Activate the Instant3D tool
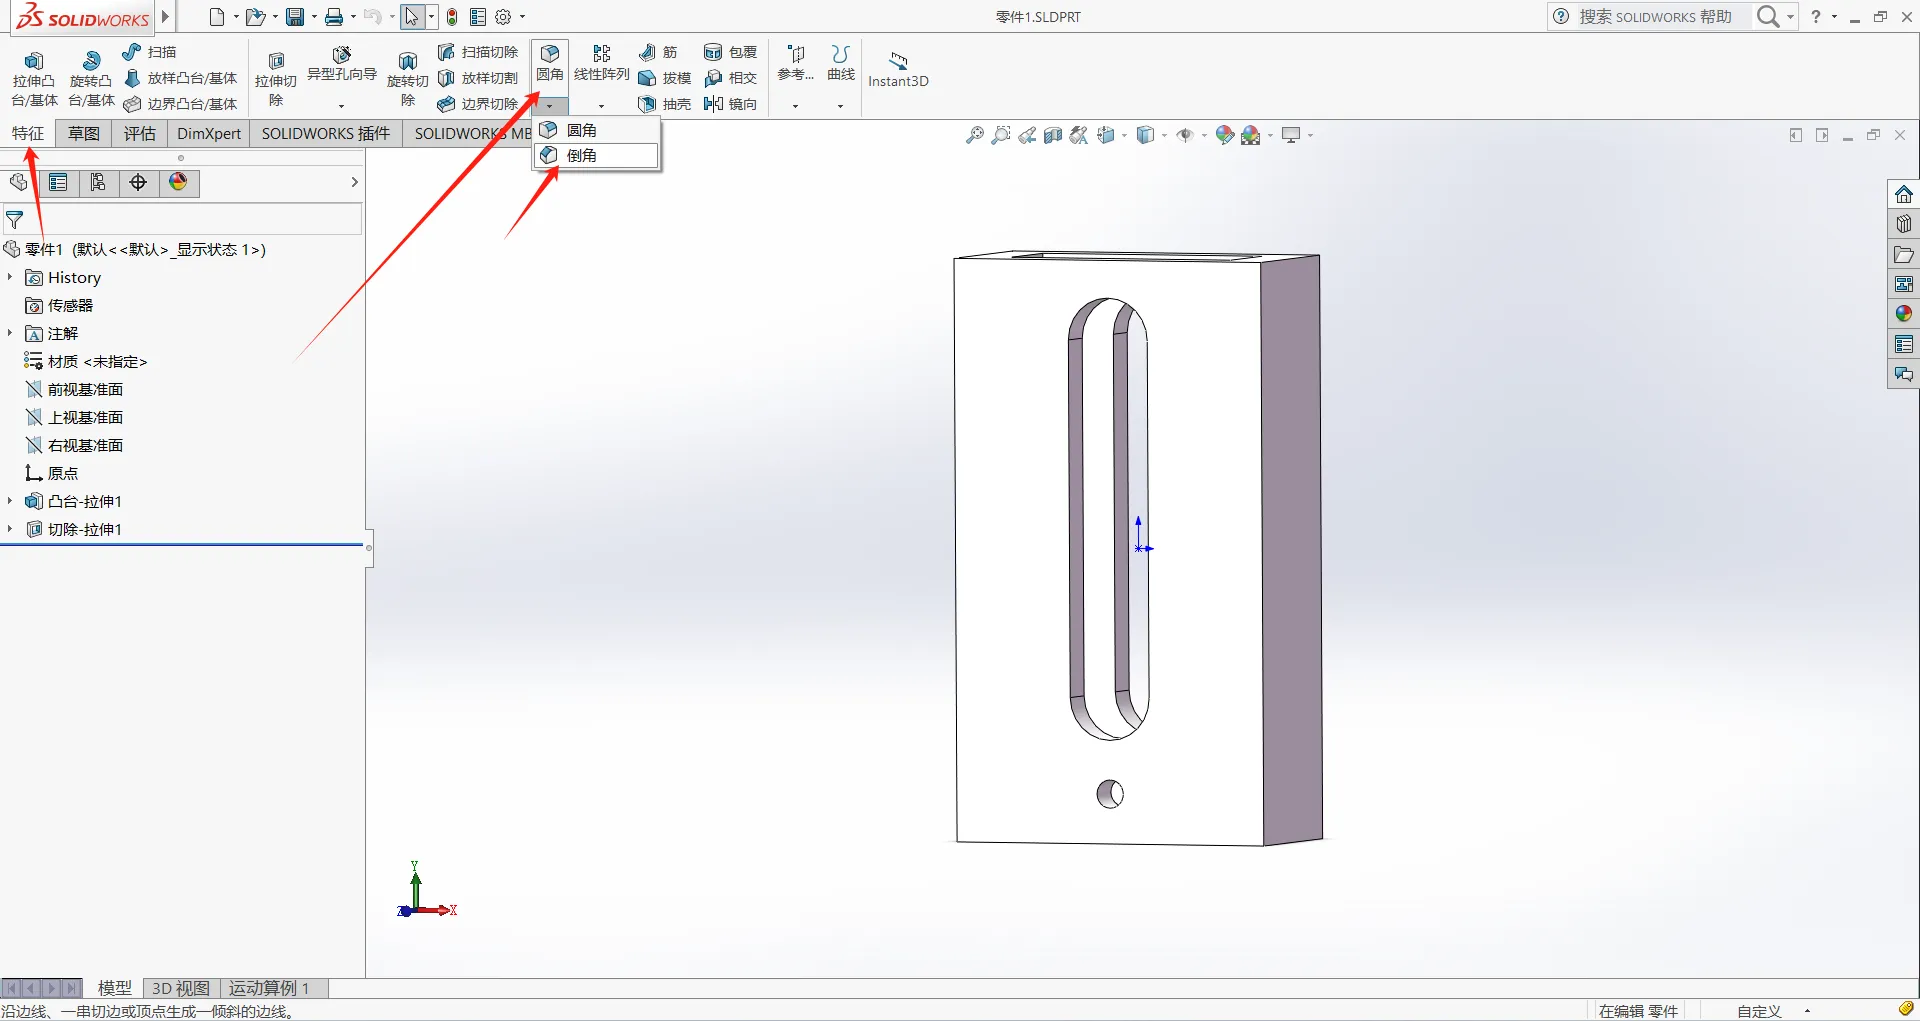The height and width of the screenshot is (1021, 1920). pos(898,69)
